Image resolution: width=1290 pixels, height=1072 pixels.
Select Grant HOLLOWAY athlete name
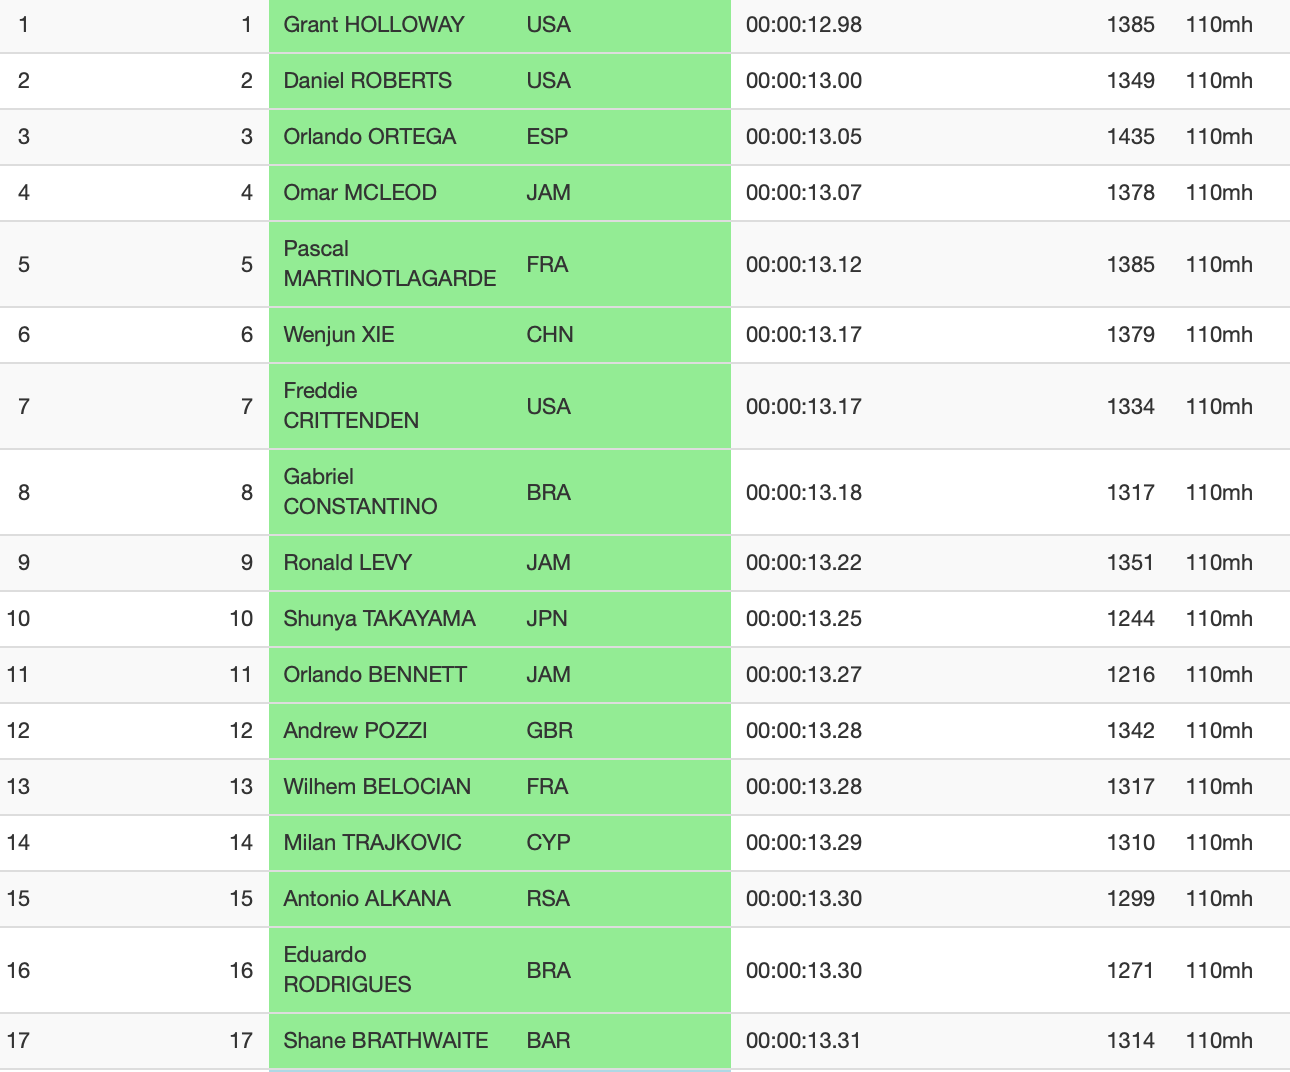point(374,25)
